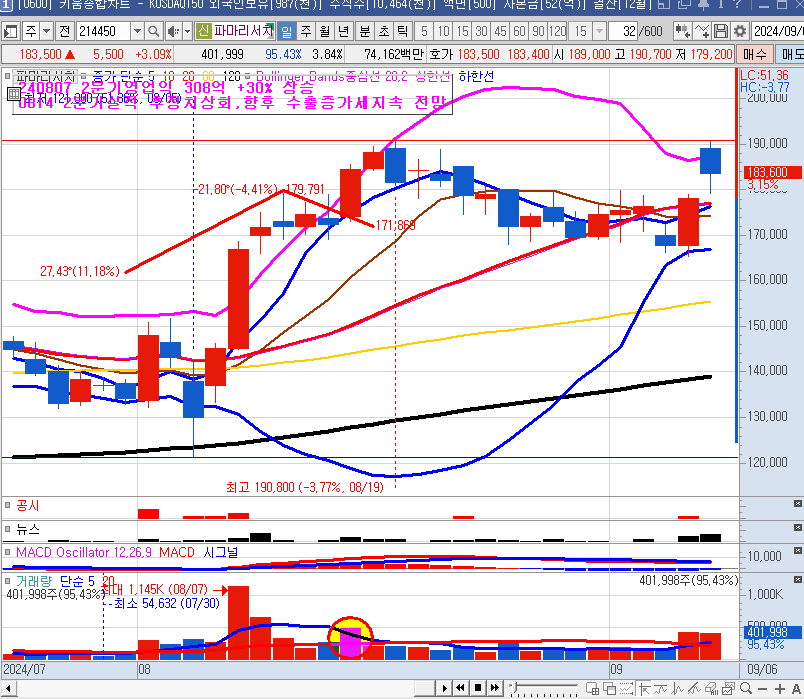Click the layout panel icon left of 주
Viewport: 804px width, 699px height.
[10, 31]
